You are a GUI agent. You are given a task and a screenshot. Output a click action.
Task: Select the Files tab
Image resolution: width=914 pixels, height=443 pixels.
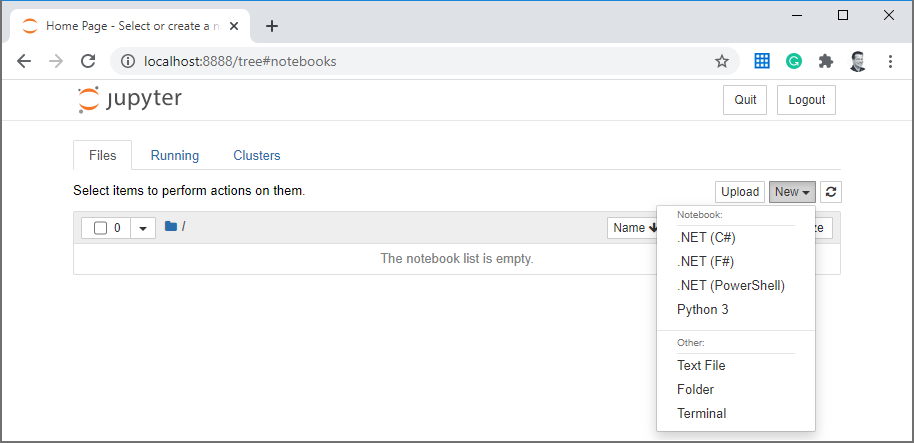click(x=103, y=156)
